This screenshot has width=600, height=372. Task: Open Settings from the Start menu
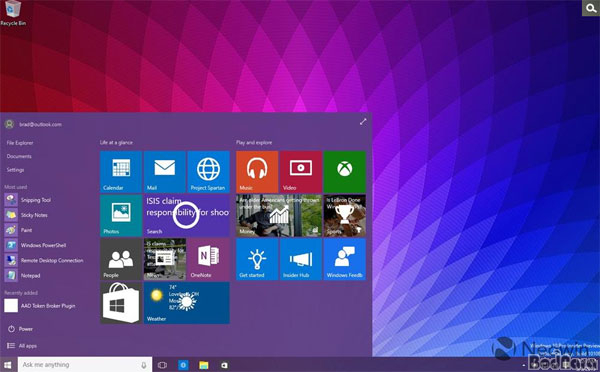coord(15,170)
